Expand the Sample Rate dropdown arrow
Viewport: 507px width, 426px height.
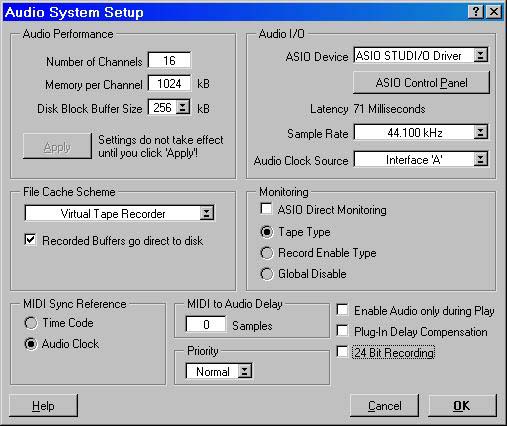480,133
